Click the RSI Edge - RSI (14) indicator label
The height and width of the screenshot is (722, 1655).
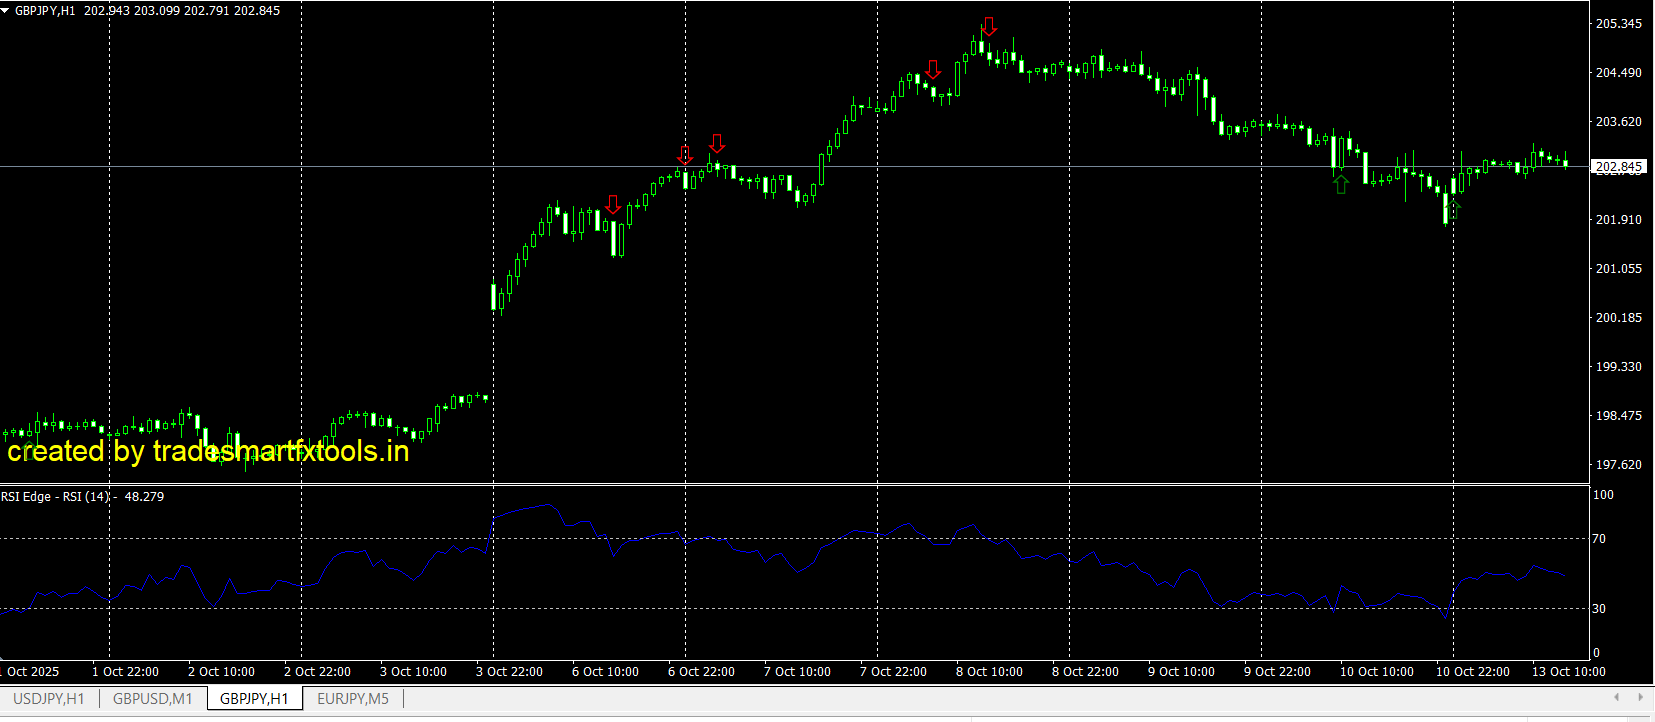(x=56, y=497)
